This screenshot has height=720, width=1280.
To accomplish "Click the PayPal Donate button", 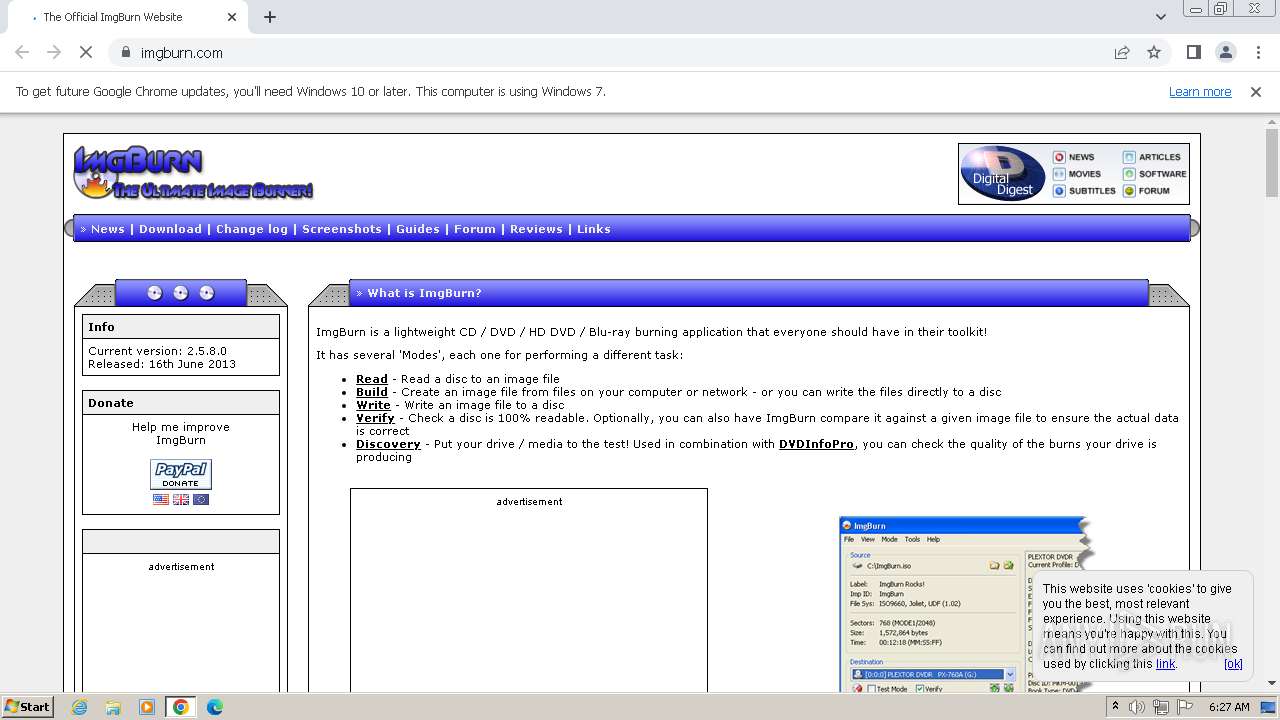I will [181, 474].
